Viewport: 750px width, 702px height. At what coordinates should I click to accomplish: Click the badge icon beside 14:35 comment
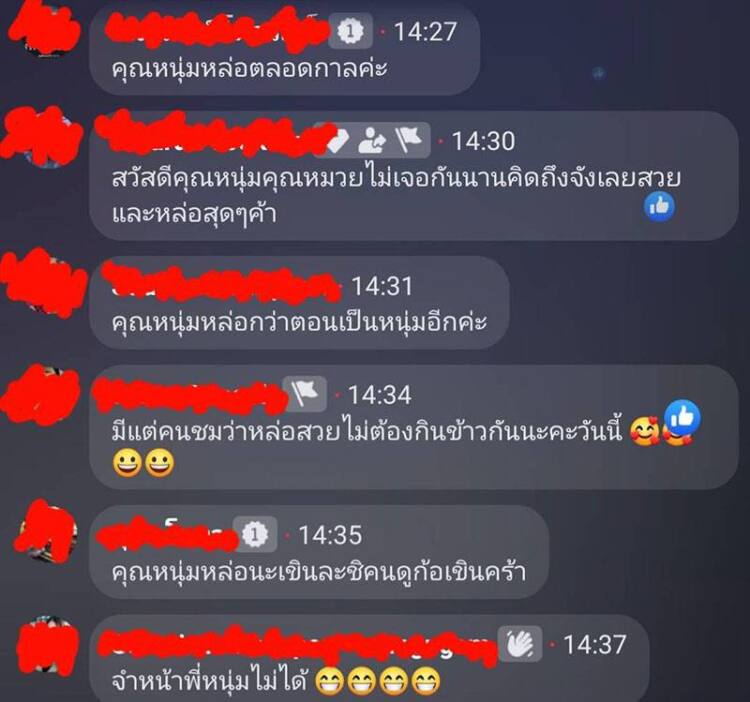(255, 534)
